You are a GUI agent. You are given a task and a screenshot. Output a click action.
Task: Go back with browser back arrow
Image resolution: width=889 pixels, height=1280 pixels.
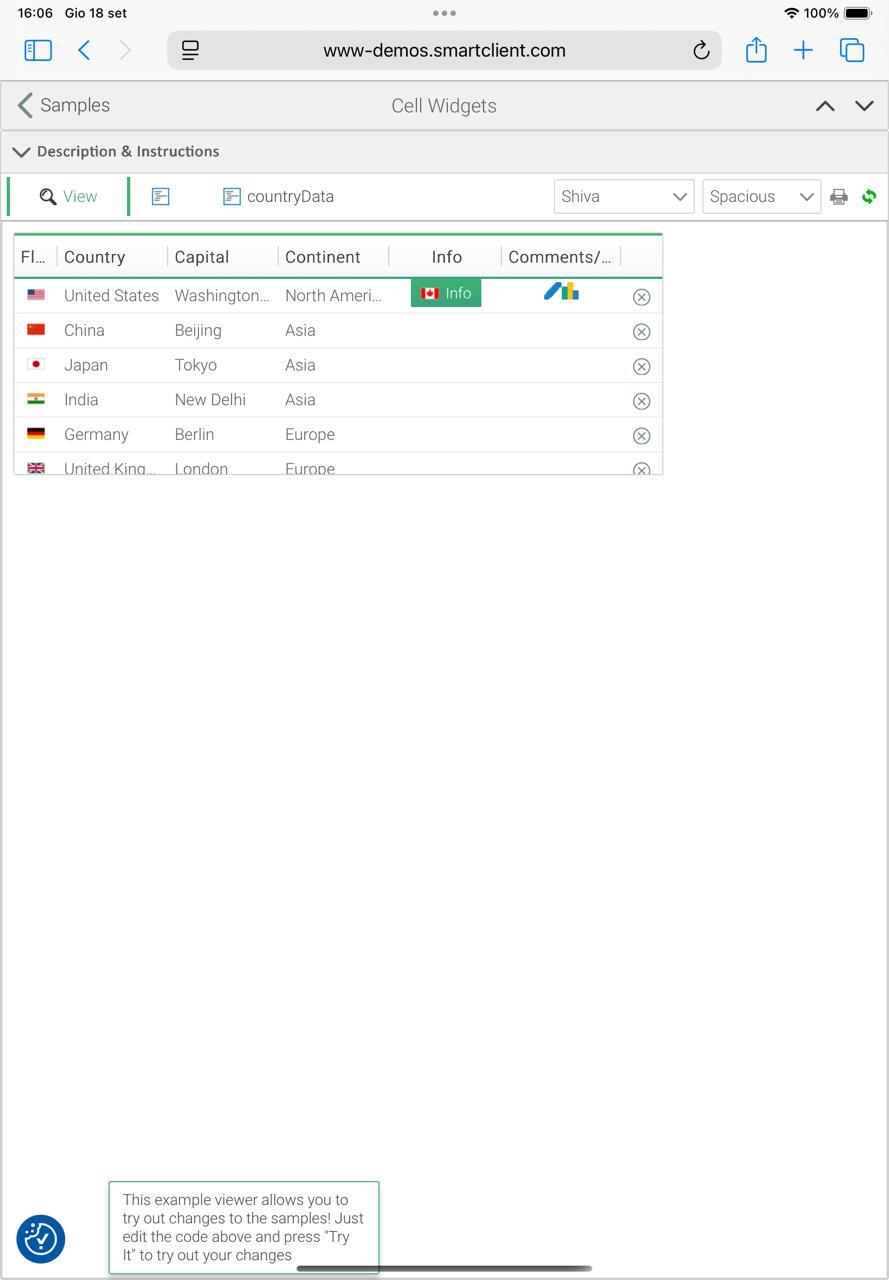click(x=85, y=50)
